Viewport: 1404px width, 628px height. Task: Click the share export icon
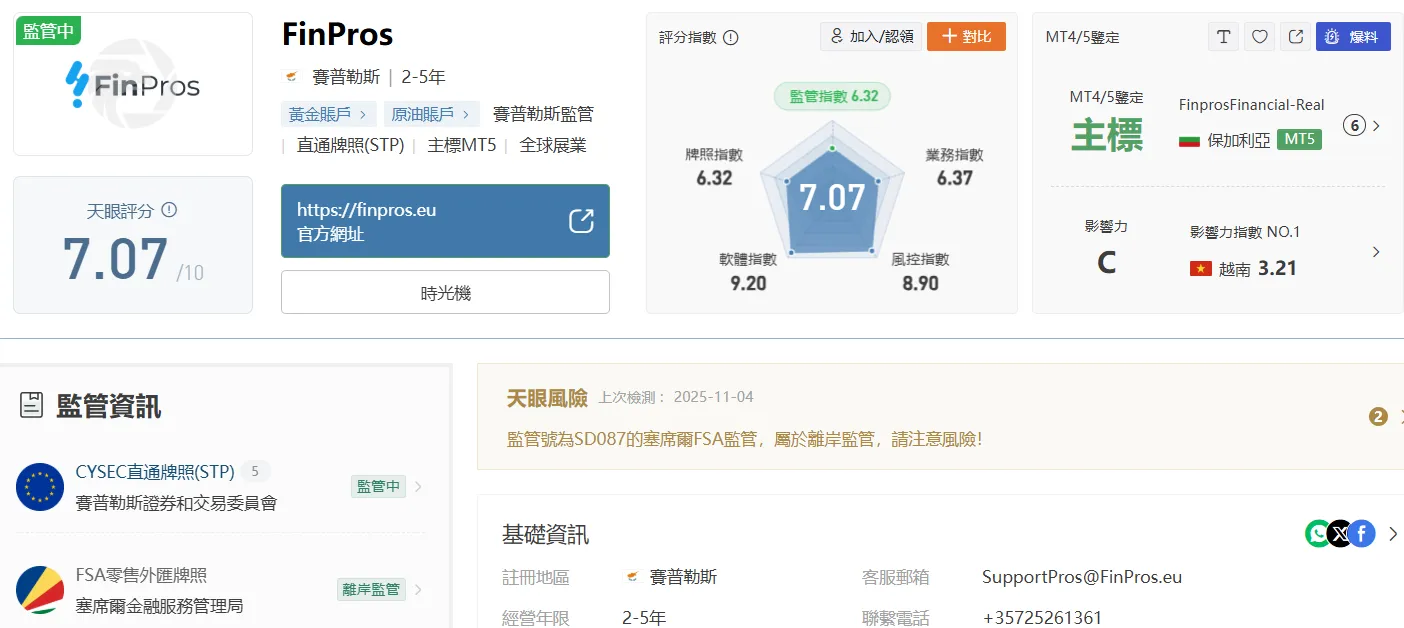coord(1296,37)
